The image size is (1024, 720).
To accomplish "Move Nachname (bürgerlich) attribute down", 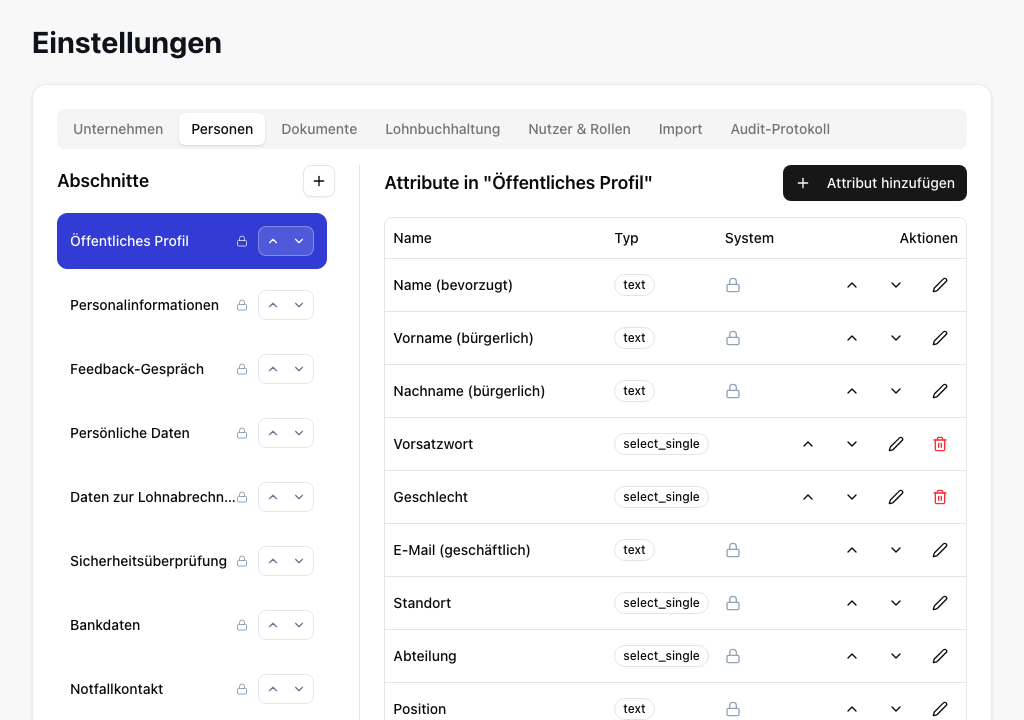I will (896, 391).
